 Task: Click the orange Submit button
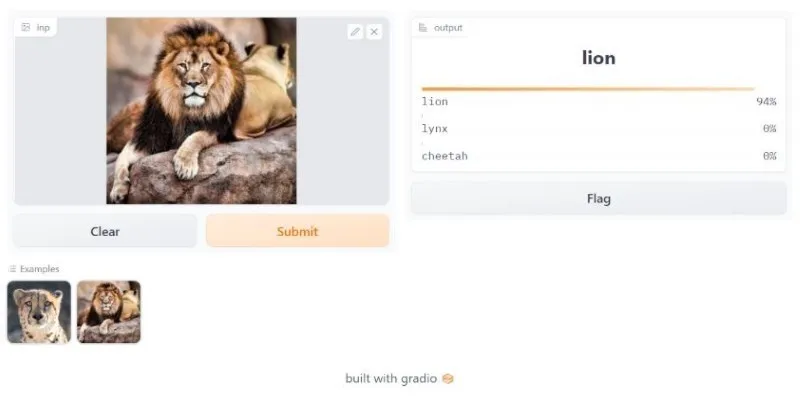point(297,231)
